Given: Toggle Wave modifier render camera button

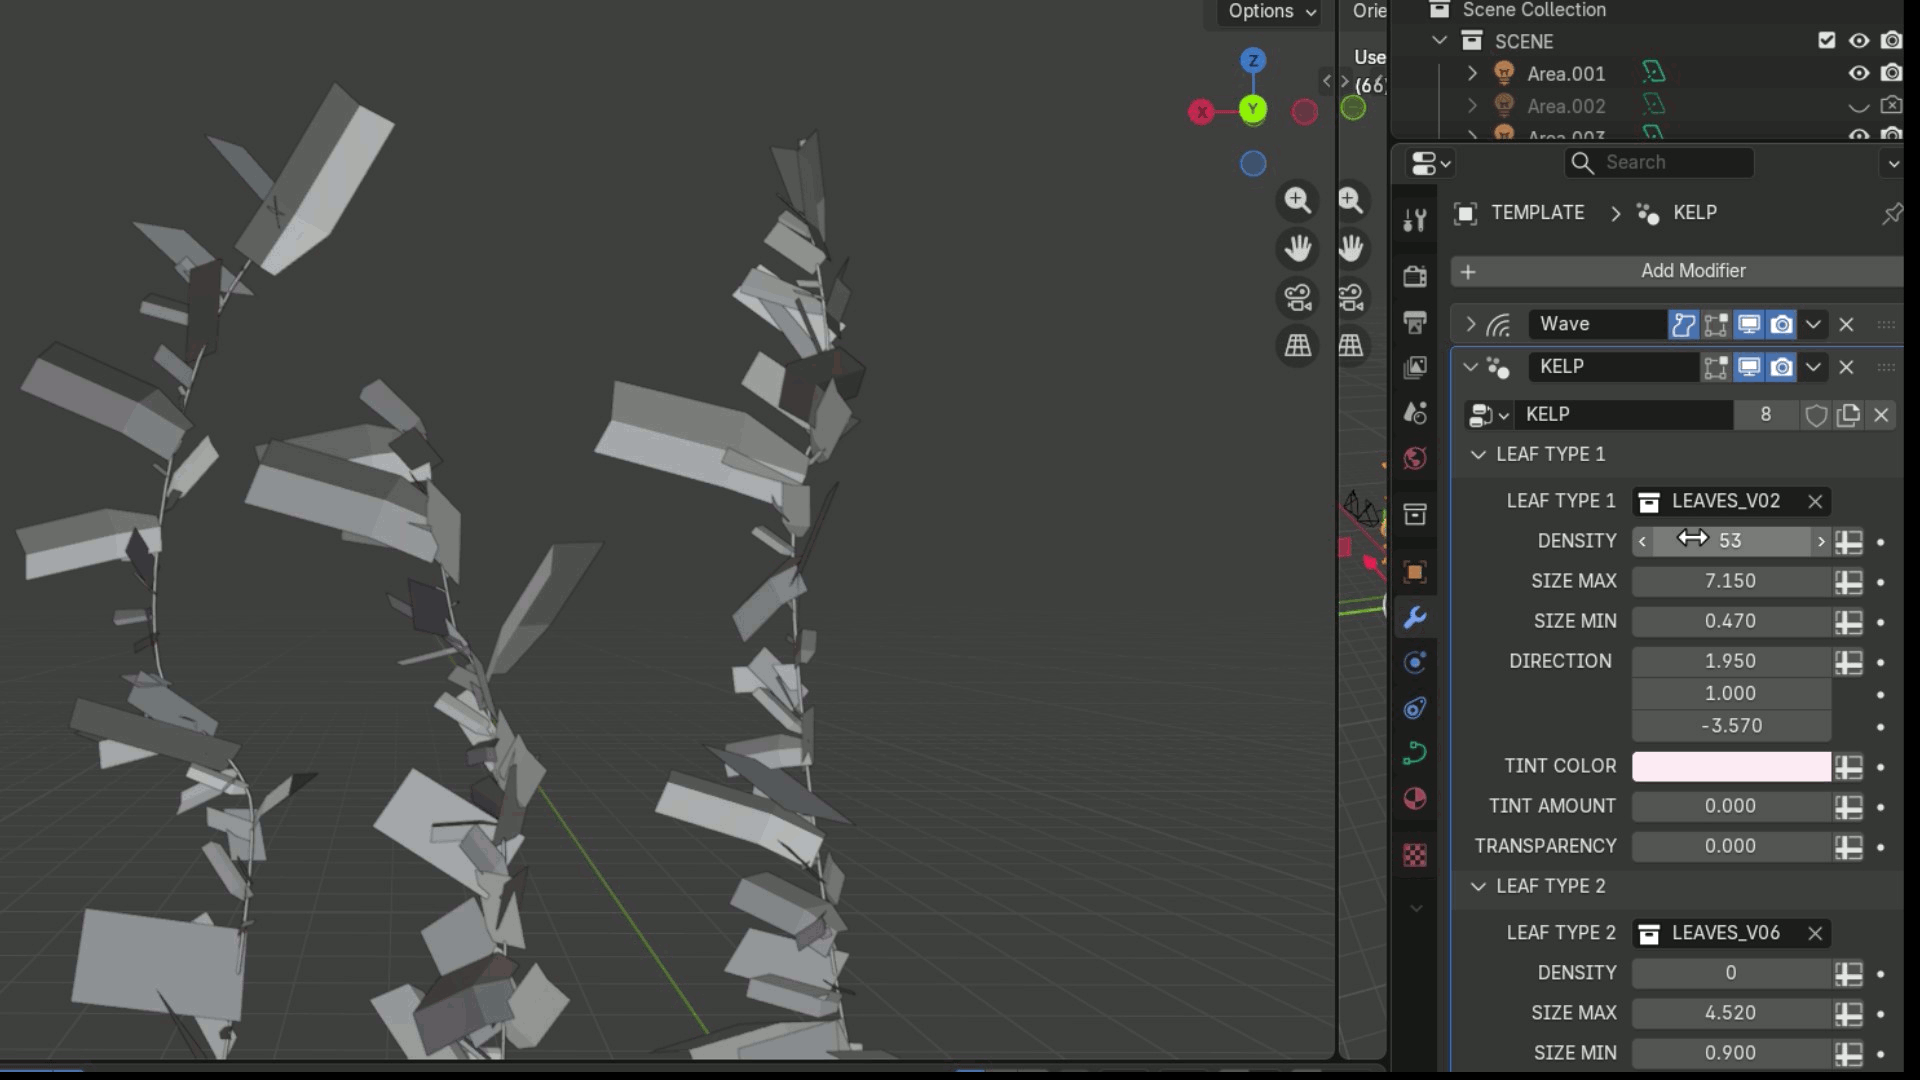Looking at the screenshot, I should 1782,324.
